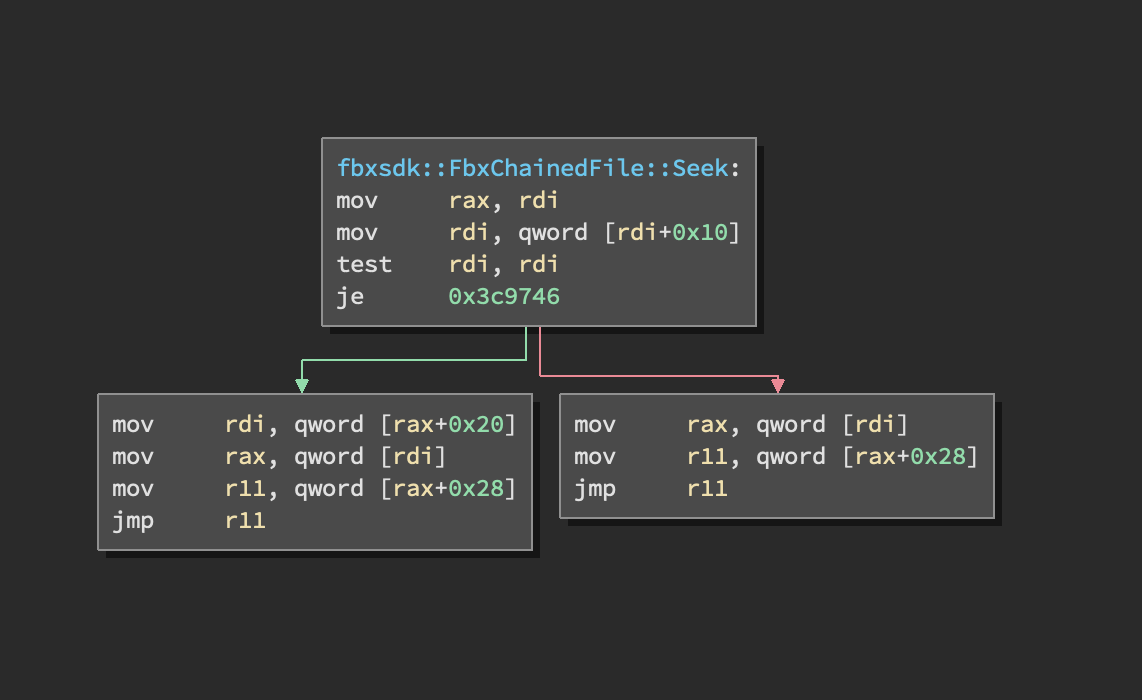
Task: Click the green branch edge arrowhead
Action: (x=302, y=386)
